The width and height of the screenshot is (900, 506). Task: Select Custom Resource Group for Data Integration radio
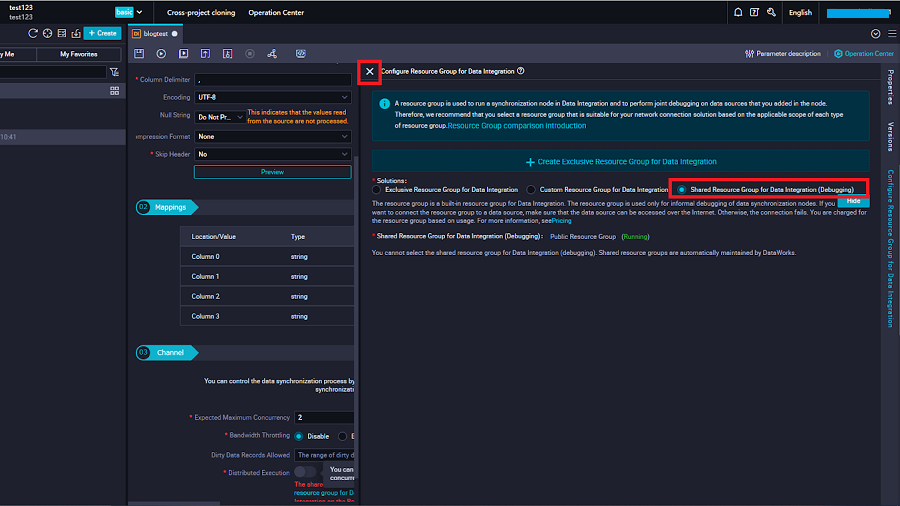click(x=531, y=189)
